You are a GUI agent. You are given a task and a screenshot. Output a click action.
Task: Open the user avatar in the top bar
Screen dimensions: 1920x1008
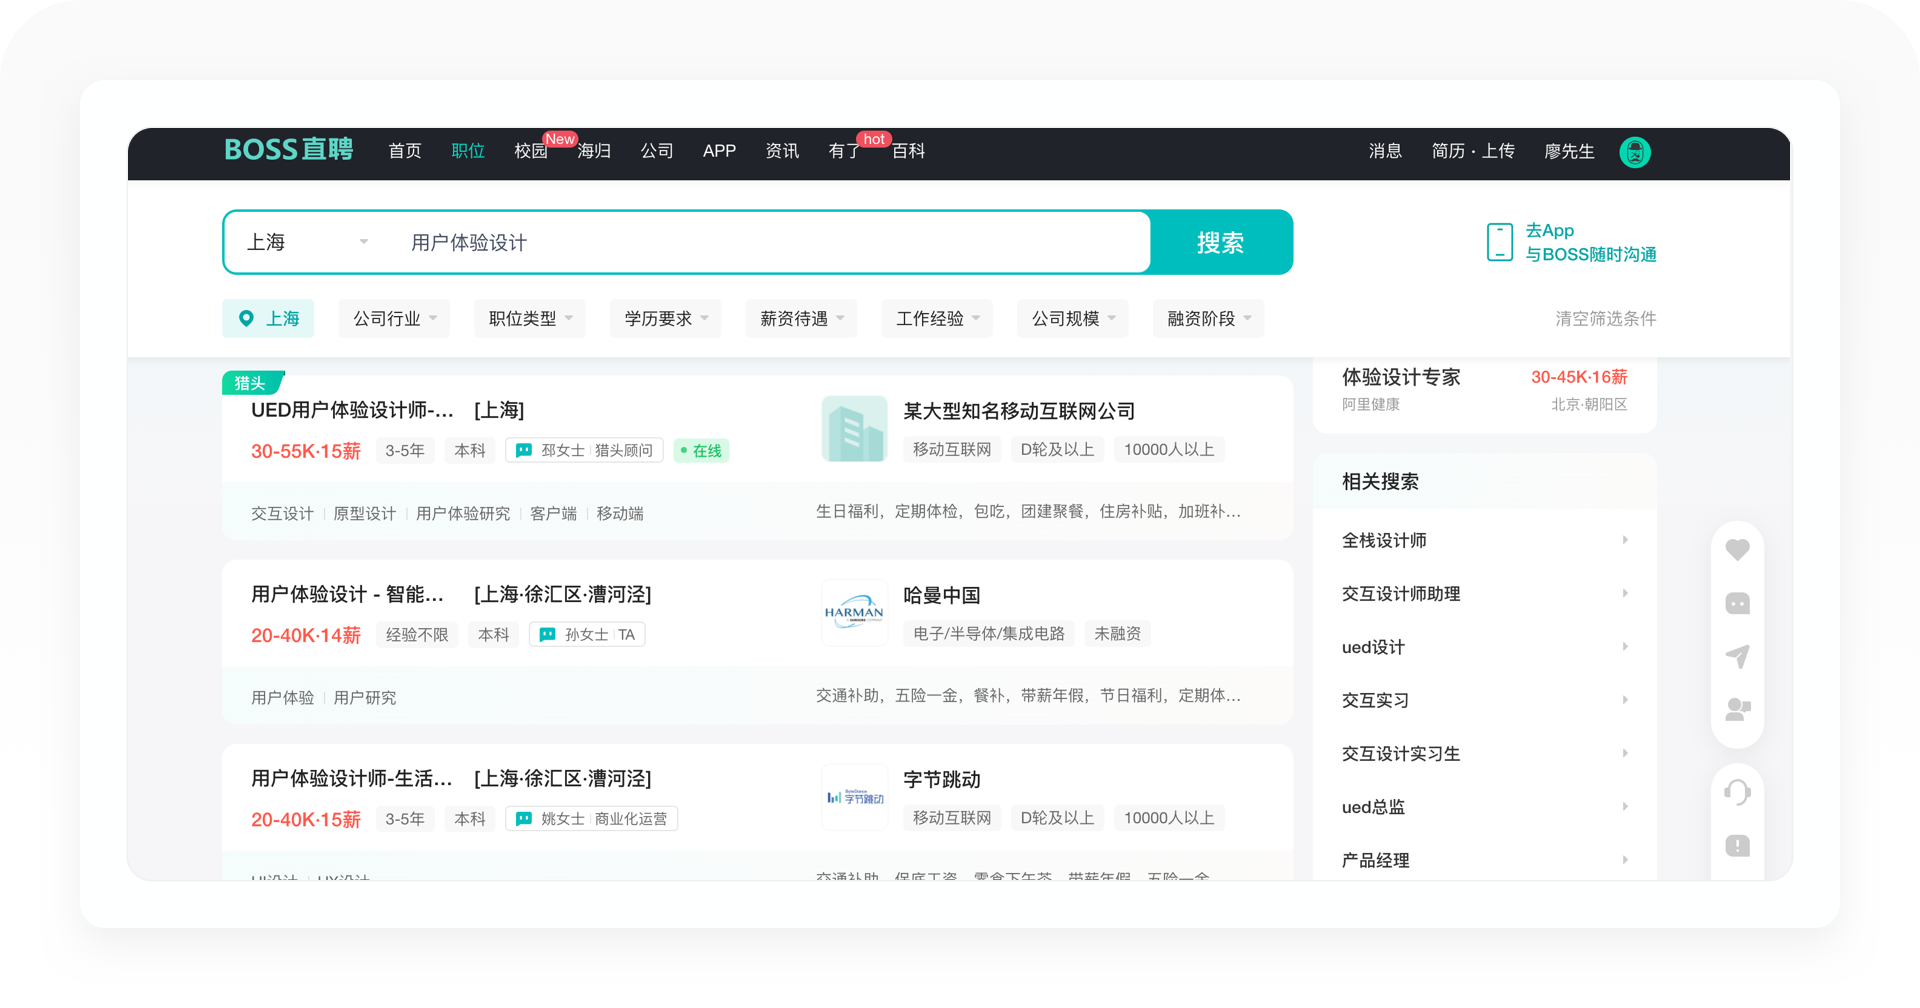pyautogui.click(x=1635, y=152)
